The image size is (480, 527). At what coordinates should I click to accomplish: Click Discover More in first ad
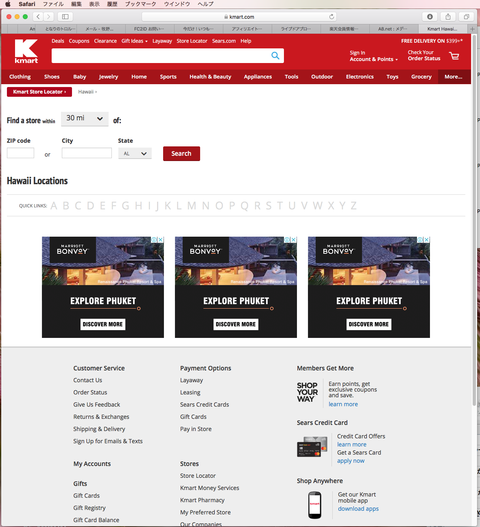click(x=103, y=324)
